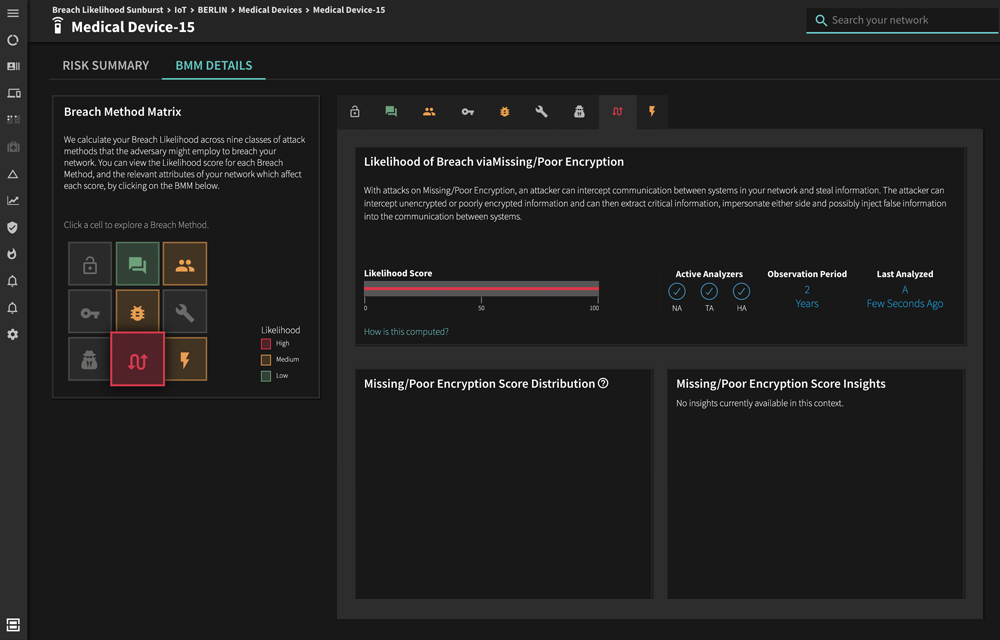Open the red encryption tab in detail strip
This screenshot has height=640, width=1000.
[617, 112]
